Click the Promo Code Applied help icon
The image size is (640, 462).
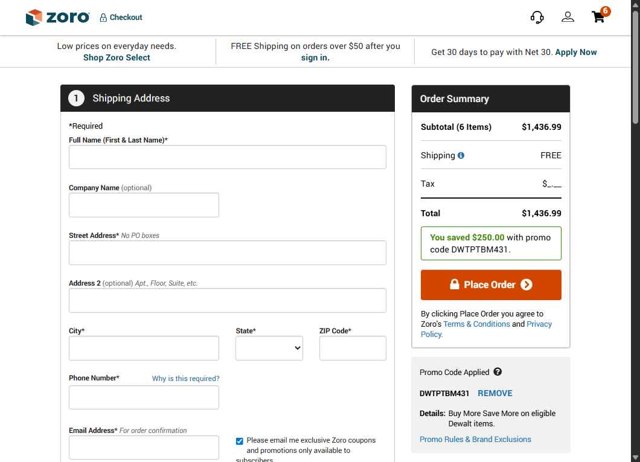pos(497,372)
